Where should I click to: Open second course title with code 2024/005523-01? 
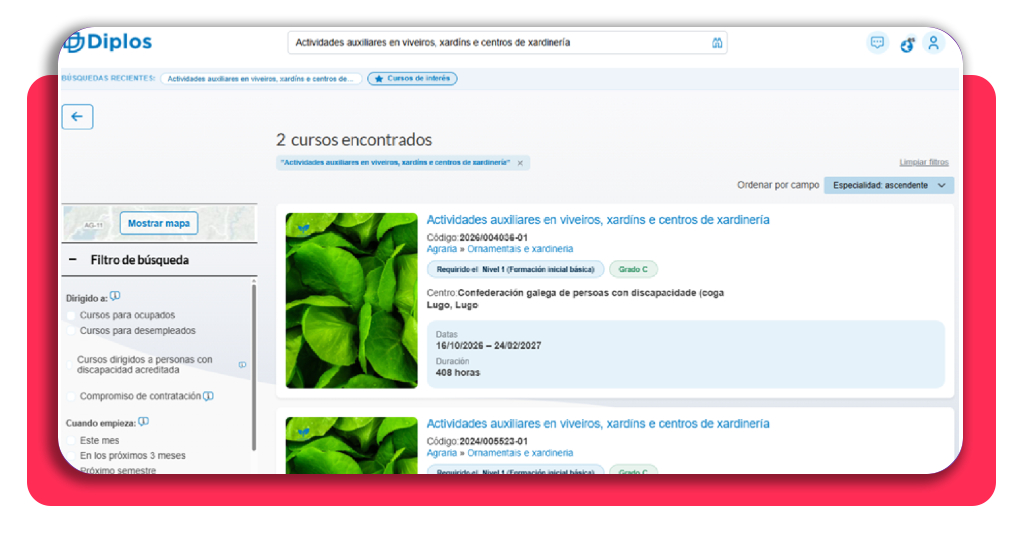[598, 424]
